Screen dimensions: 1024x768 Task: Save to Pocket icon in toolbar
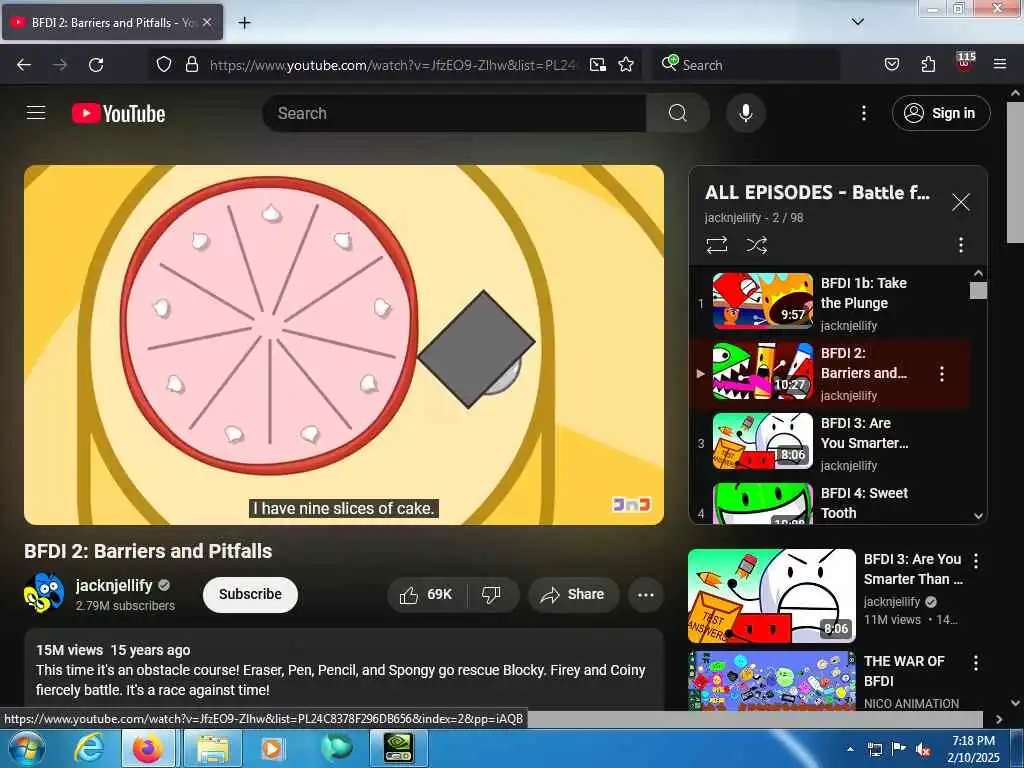coord(891,64)
